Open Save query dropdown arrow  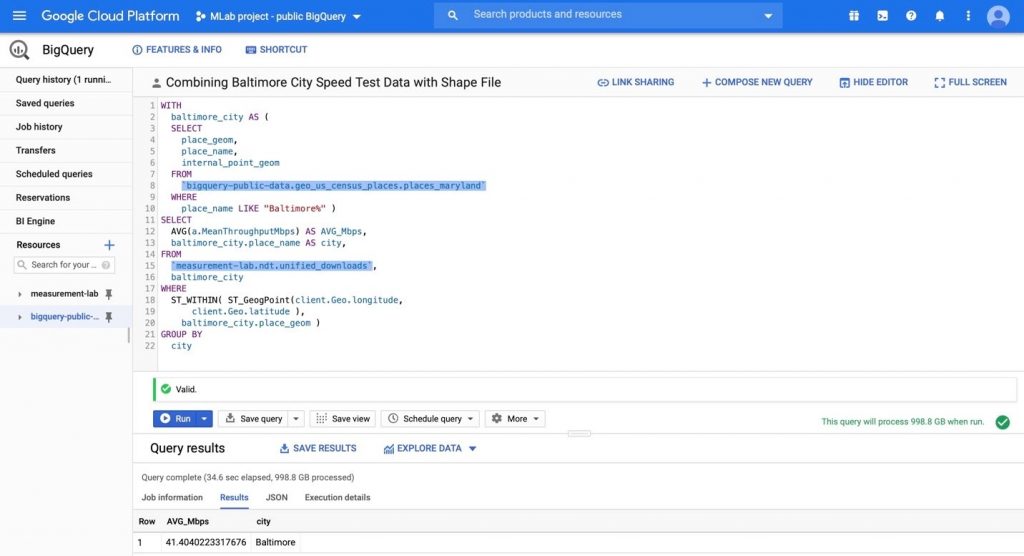296,419
